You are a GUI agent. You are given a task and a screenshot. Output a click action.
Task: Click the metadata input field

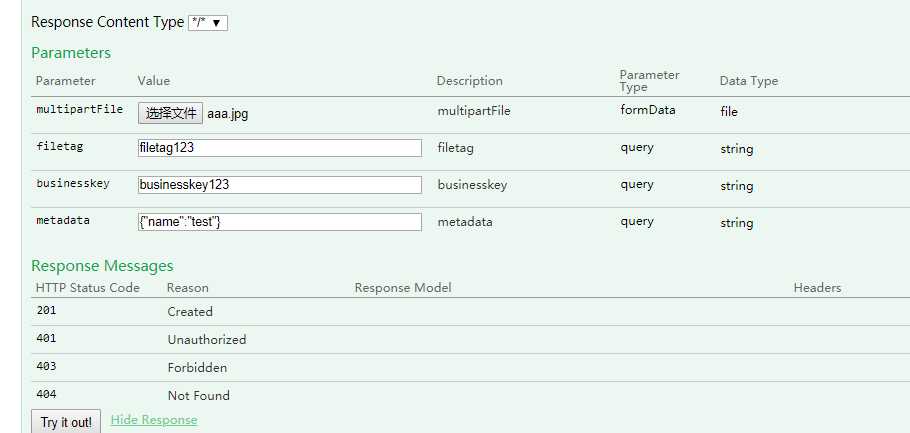click(x=280, y=222)
